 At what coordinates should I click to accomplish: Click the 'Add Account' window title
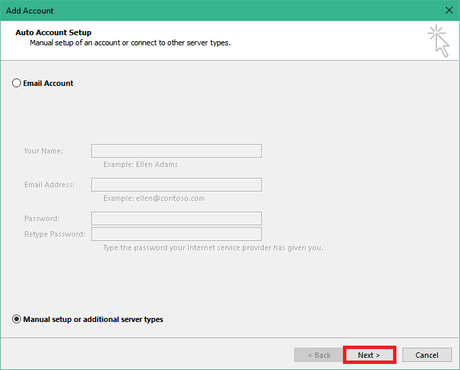[30, 11]
